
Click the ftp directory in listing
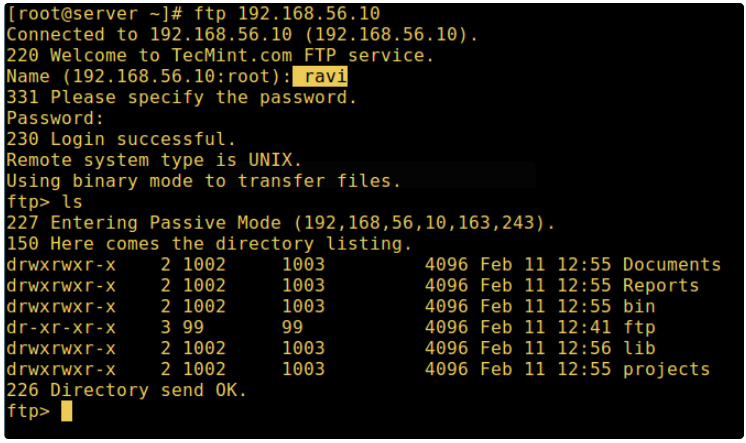[x=638, y=328]
